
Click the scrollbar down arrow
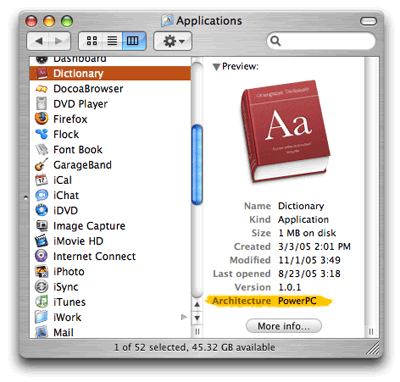(x=197, y=318)
